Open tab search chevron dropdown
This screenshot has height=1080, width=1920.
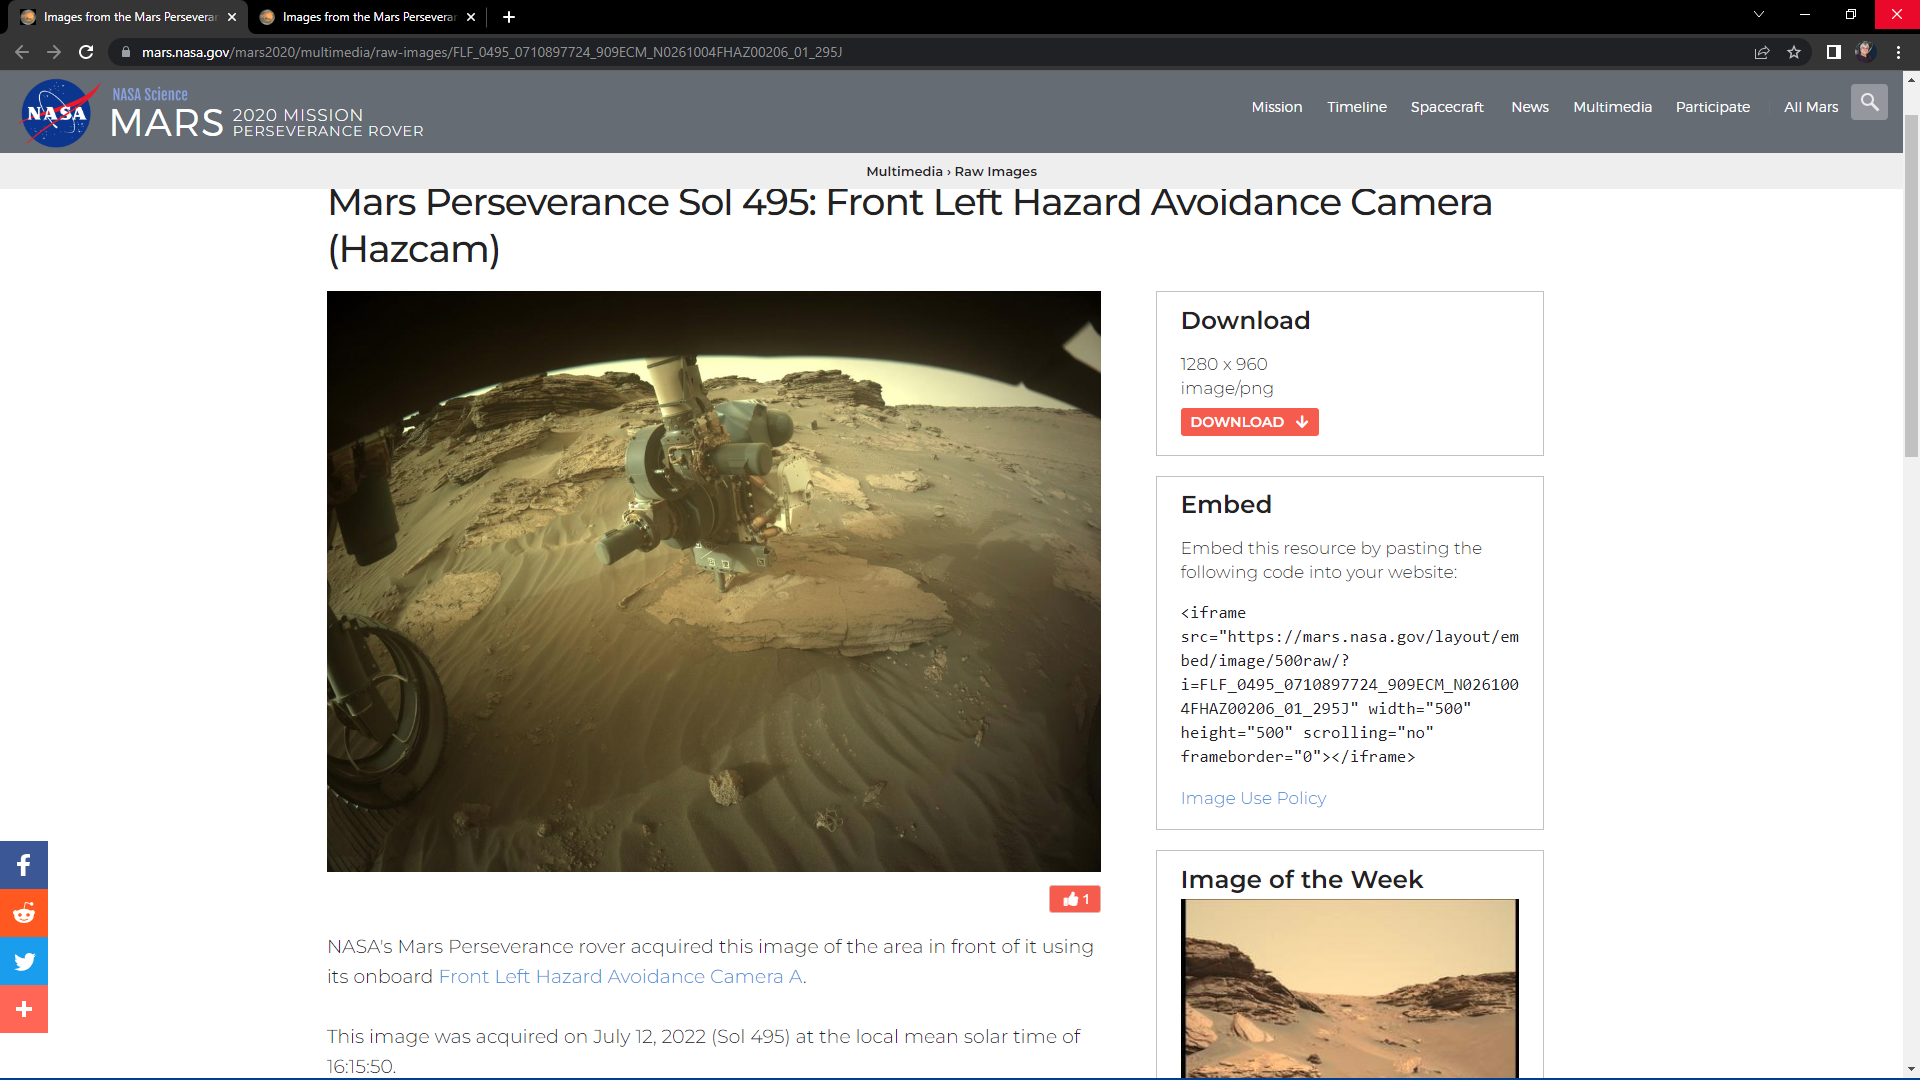point(1758,15)
